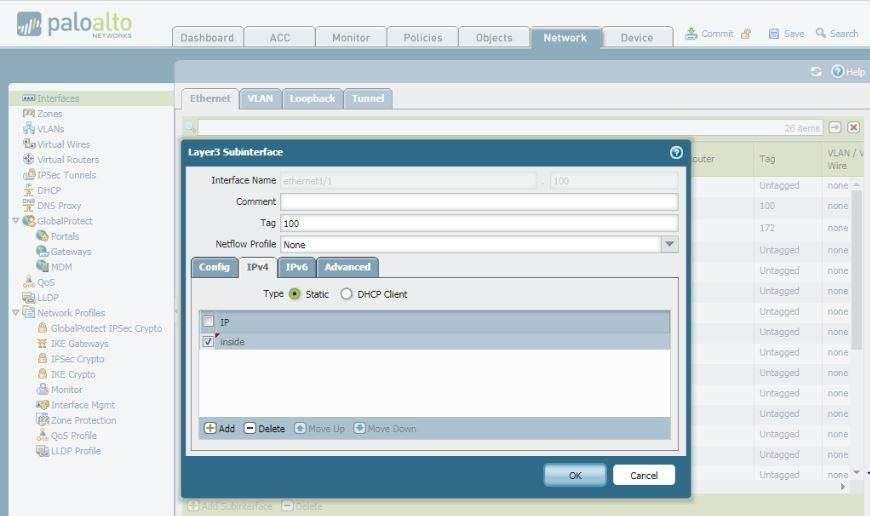Click the Delete minus icon
This screenshot has height=516, width=870.
pos(250,428)
